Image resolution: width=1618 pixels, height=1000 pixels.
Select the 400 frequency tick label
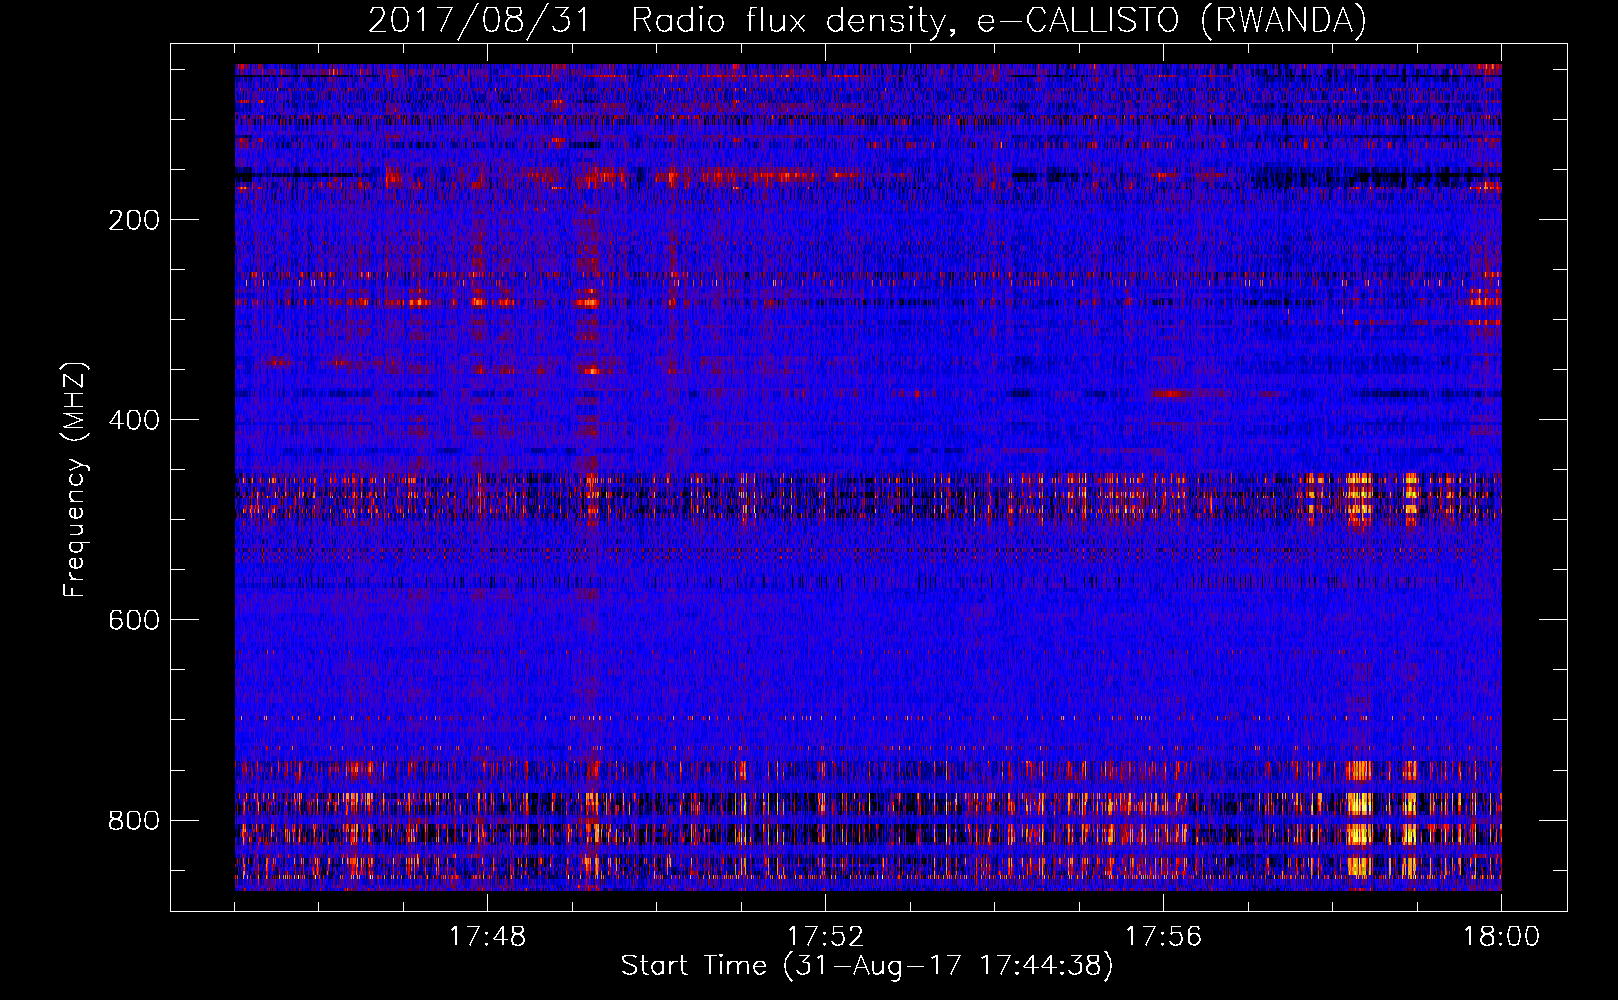click(x=134, y=420)
